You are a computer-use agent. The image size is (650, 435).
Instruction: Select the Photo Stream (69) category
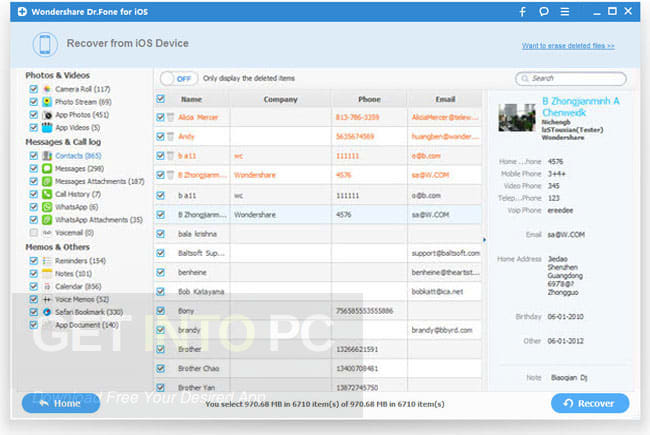83,102
